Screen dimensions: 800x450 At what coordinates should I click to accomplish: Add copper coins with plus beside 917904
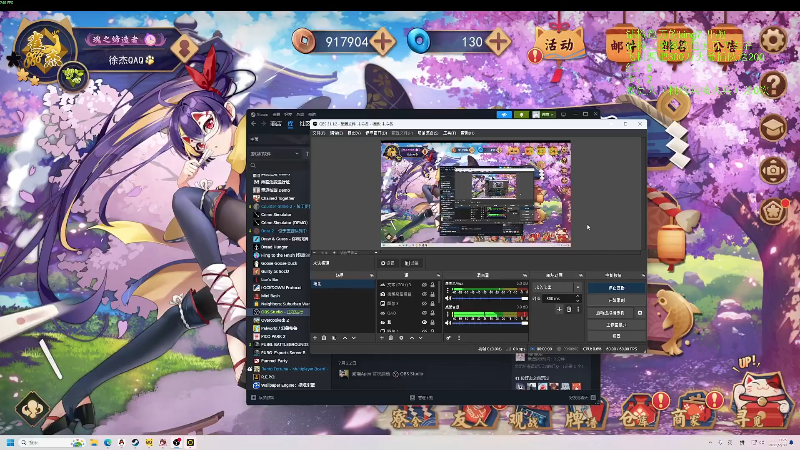coord(383,41)
